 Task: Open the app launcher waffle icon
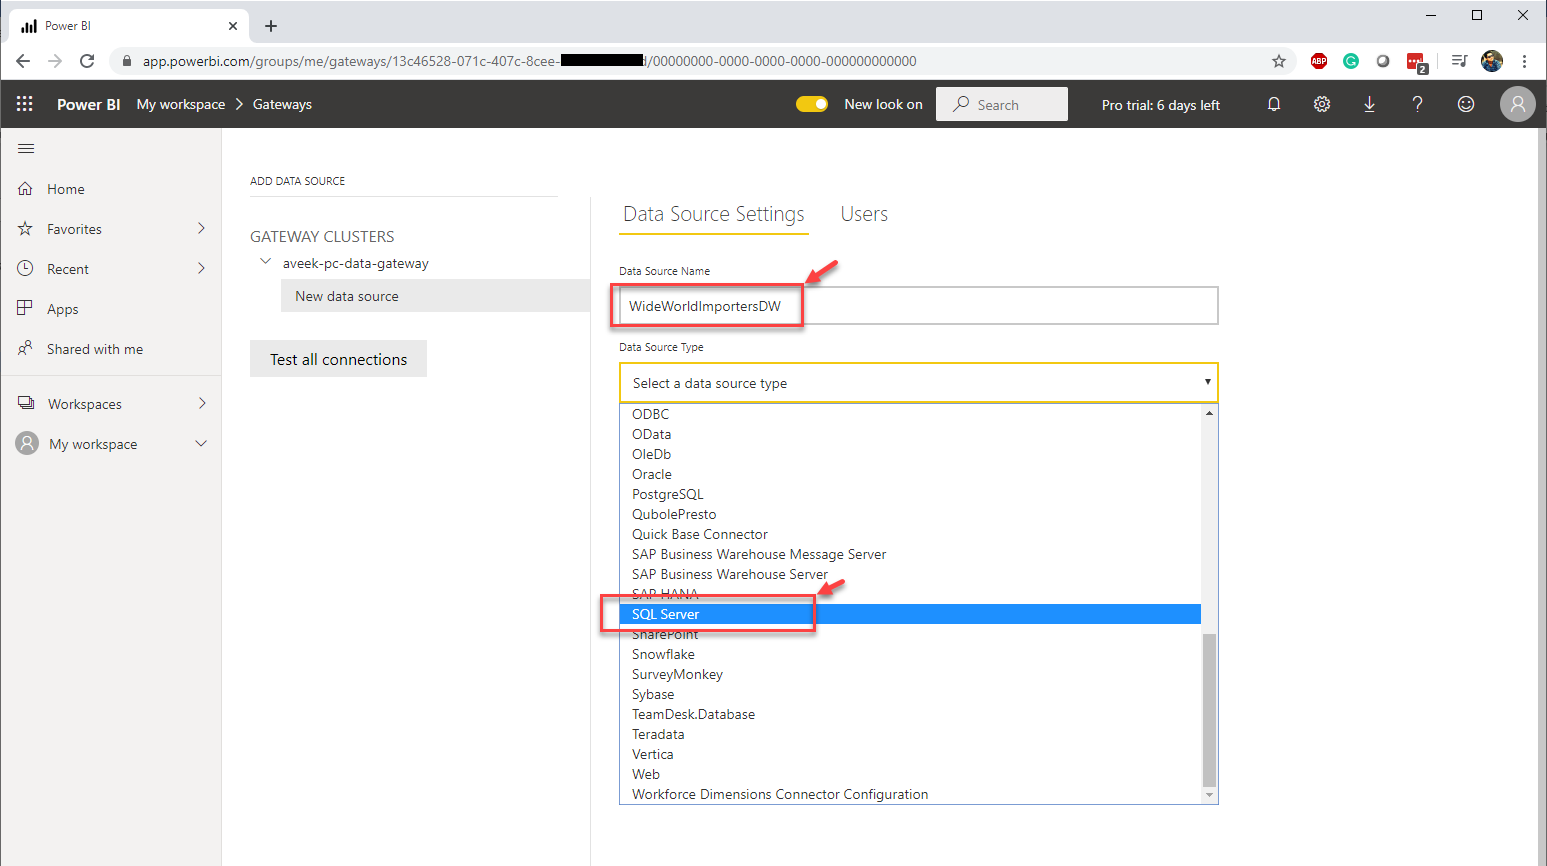[25, 104]
